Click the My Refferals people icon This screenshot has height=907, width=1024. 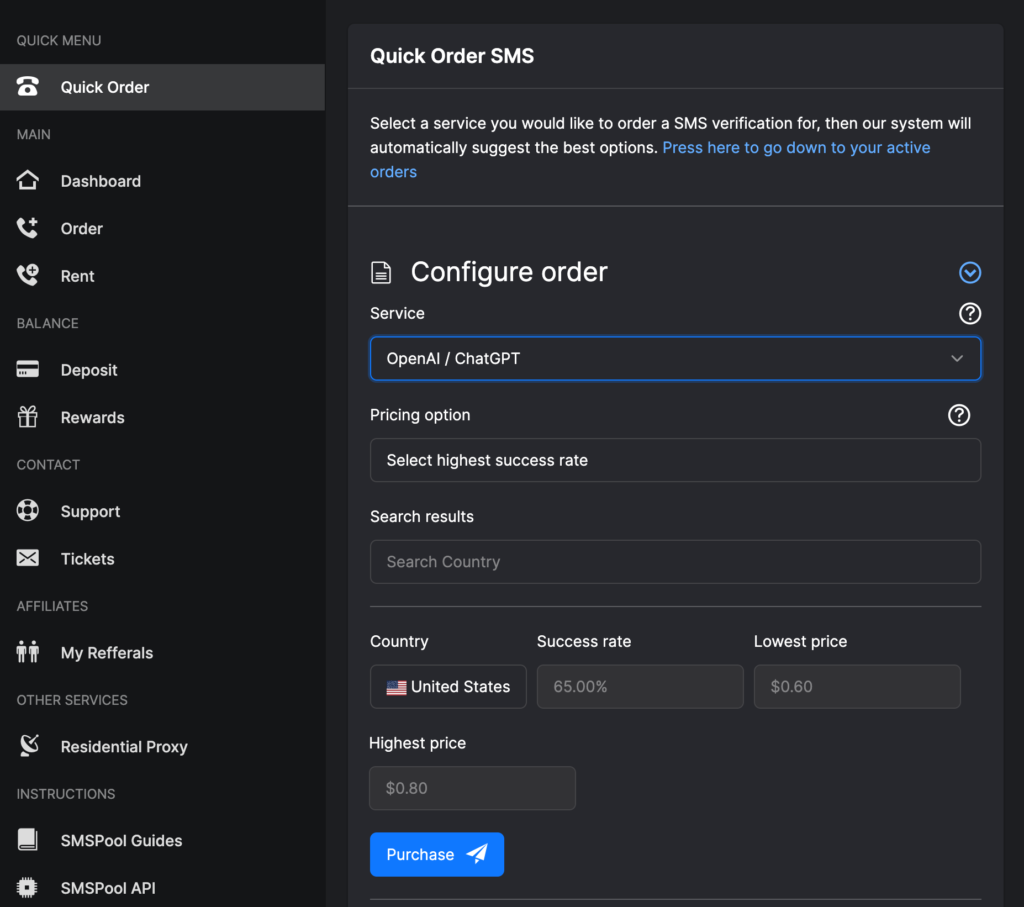27,652
